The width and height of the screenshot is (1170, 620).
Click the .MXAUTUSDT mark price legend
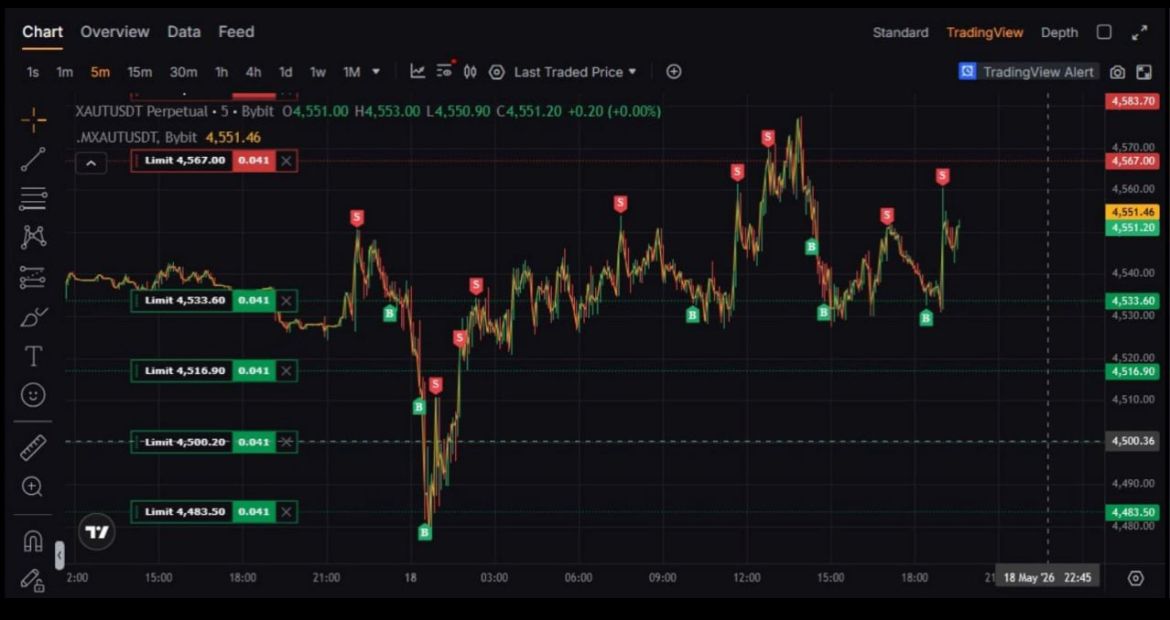point(137,137)
